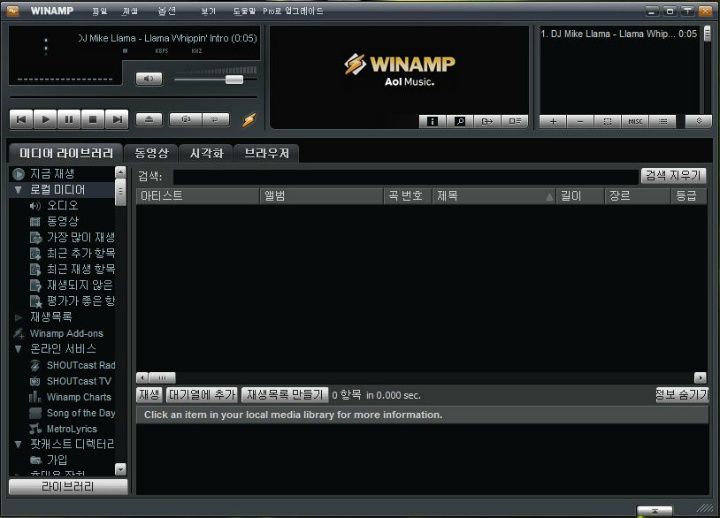Select 가입 under 팟캐스트 디렉터리
Image resolution: width=720 pixels, height=518 pixels.
pos(57,460)
